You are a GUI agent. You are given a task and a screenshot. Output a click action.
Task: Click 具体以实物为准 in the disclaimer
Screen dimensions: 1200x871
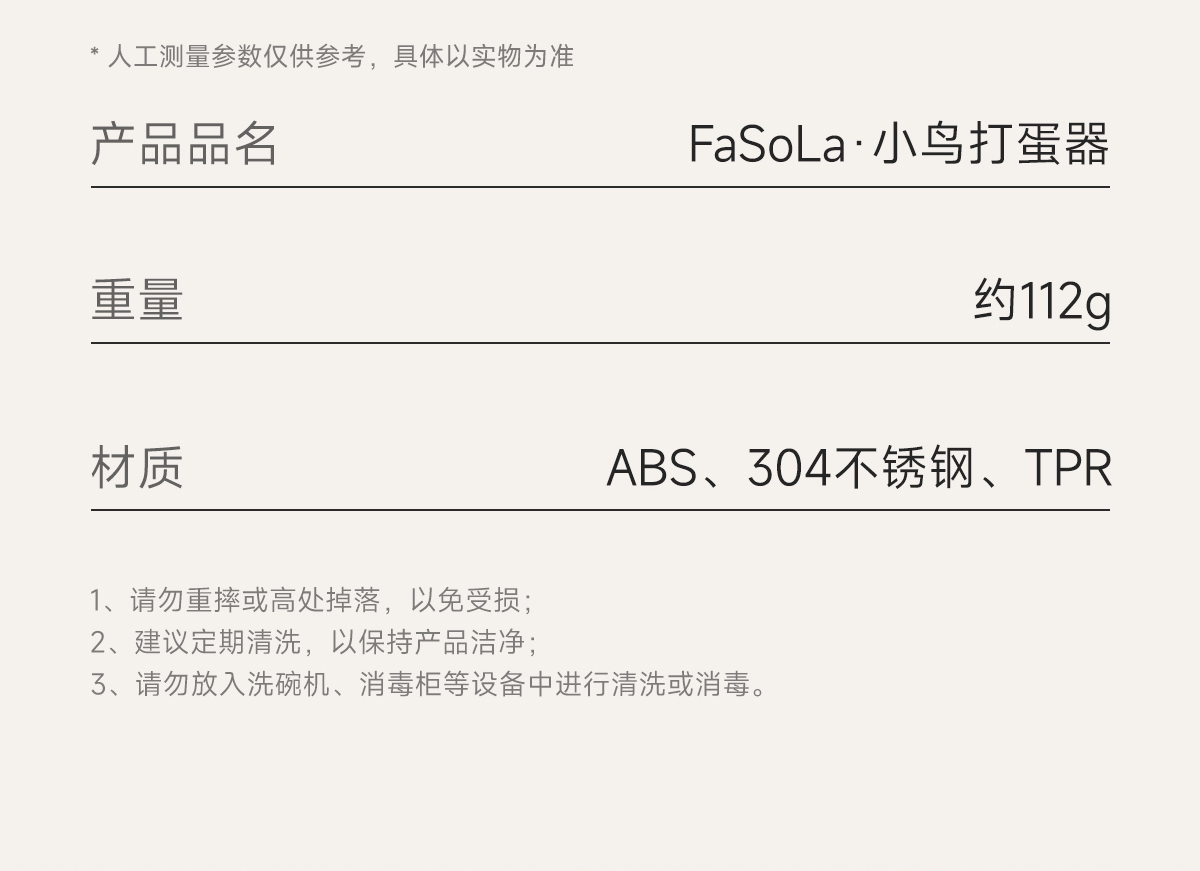[x=484, y=56]
